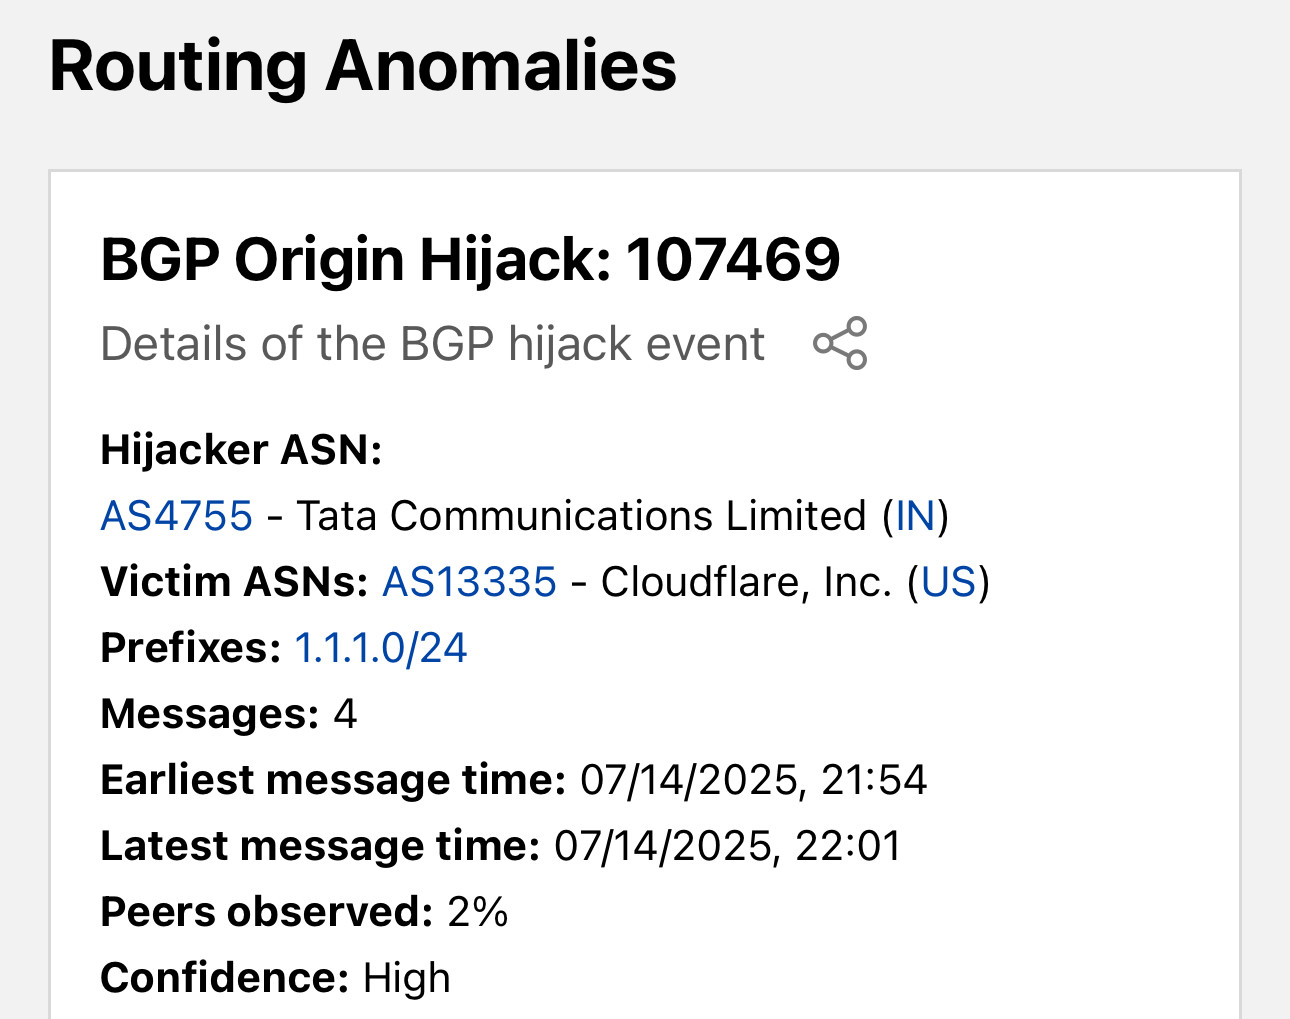This screenshot has width=1290, height=1019.
Task: Click the BGP Origin Hijack title text
Action: tap(355, 260)
